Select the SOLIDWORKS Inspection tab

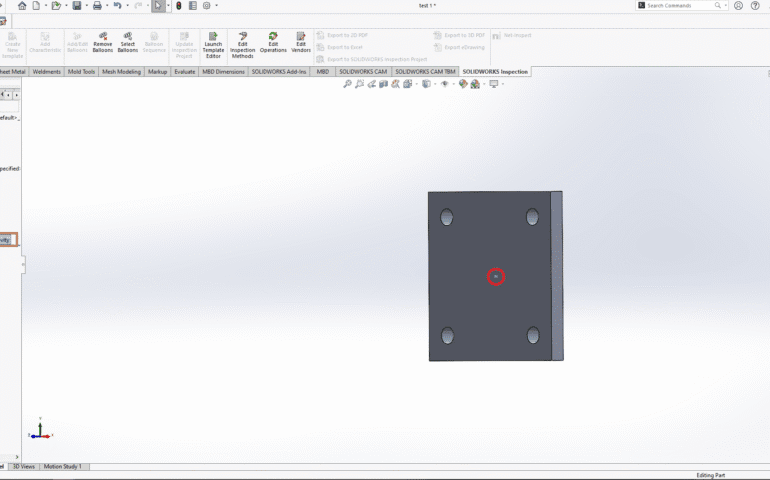tap(495, 72)
